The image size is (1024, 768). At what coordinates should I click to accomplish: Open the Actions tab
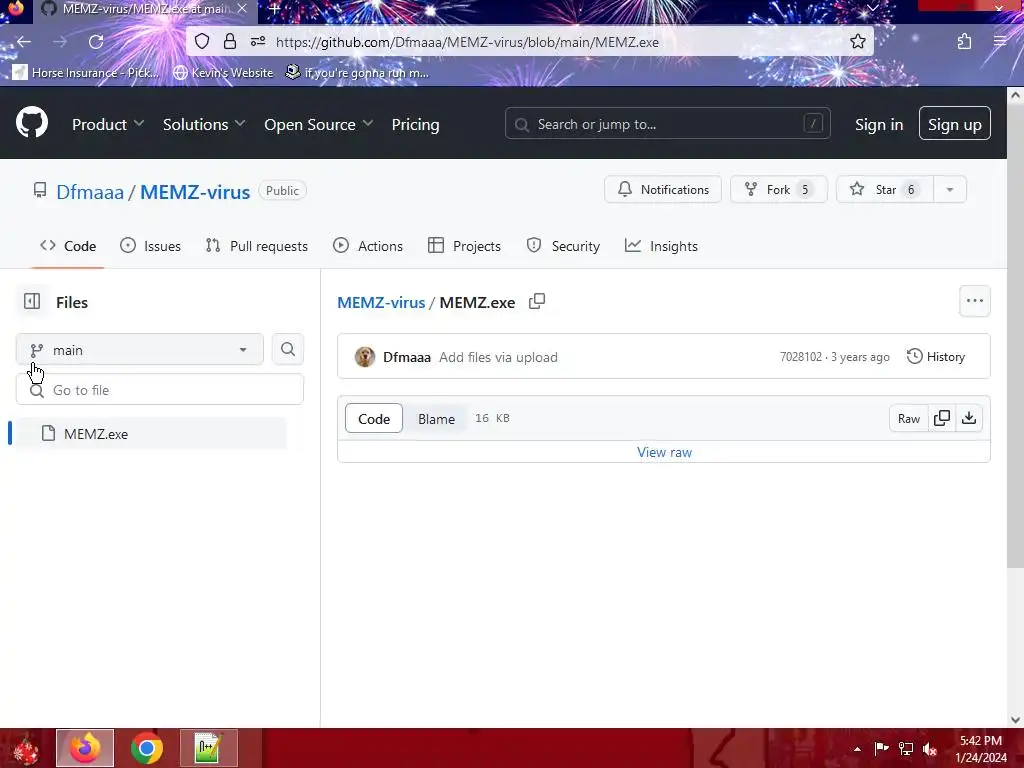(x=368, y=246)
